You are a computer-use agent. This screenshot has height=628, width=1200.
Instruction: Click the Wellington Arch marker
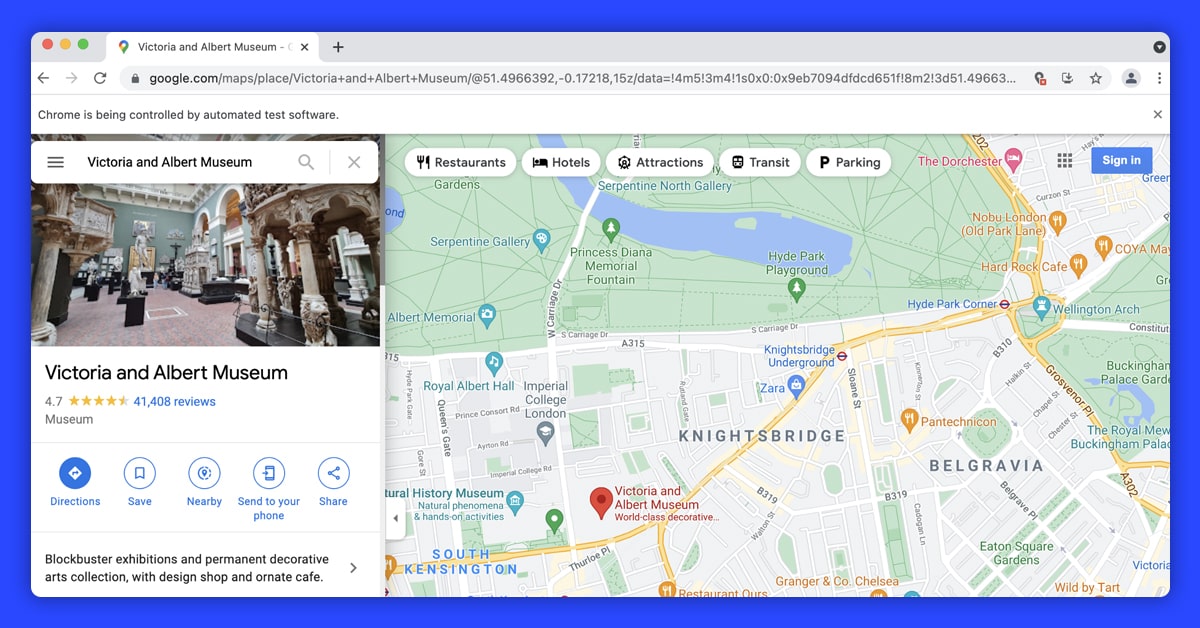coord(1041,307)
